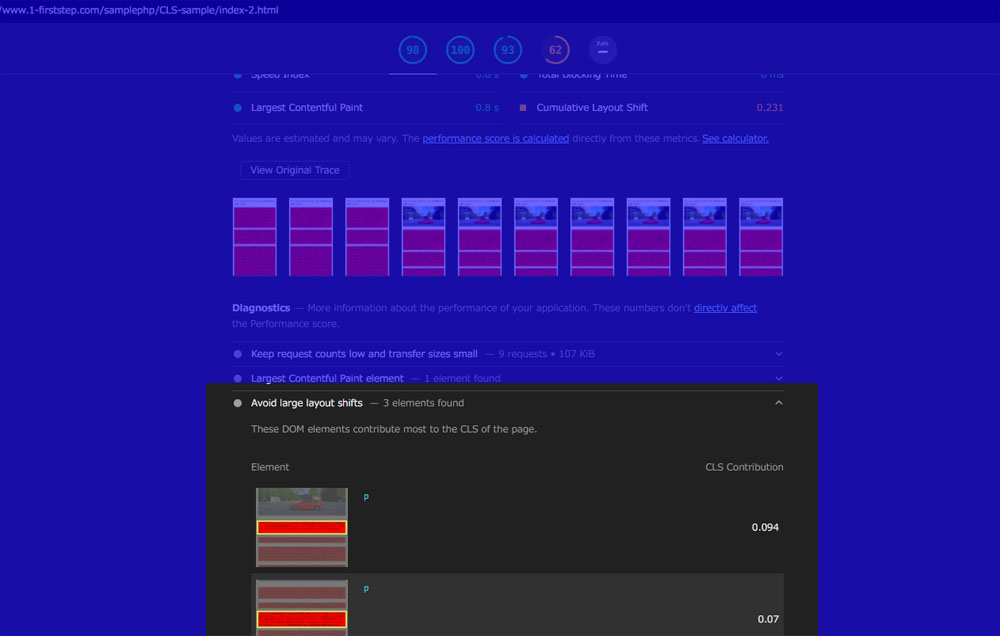The image size is (1000, 636).
Task: Click the URL text in address bar
Action: tap(139, 10)
